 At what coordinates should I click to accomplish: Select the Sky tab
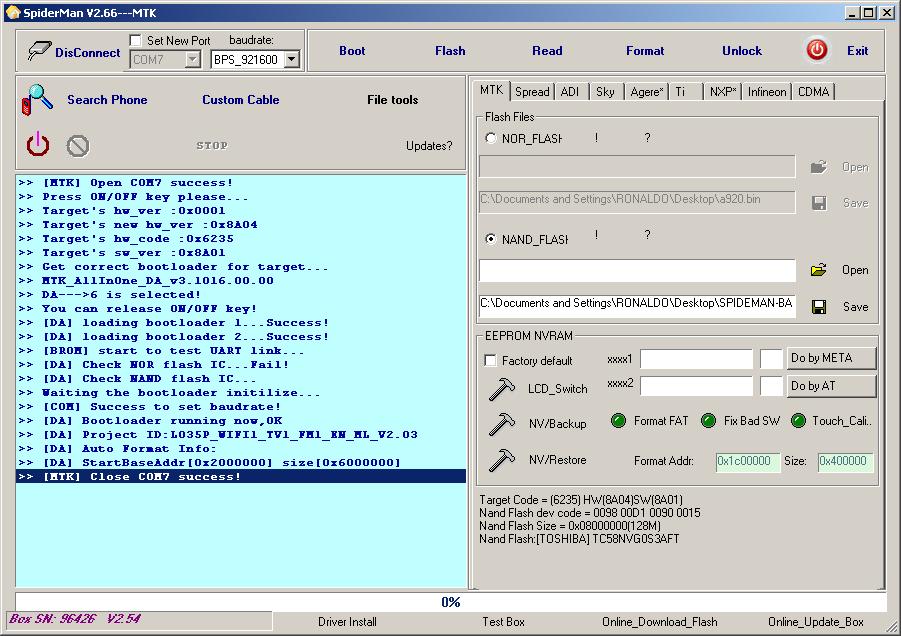(x=605, y=92)
